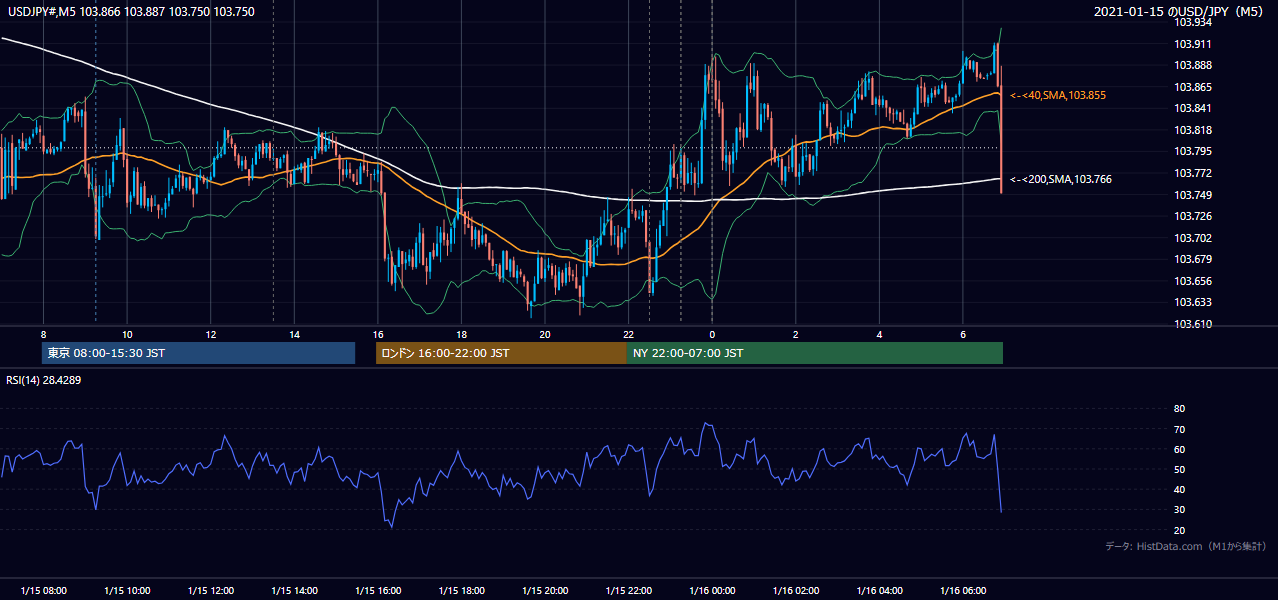Click hour tick 20 under price chart
The image size is (1278, 600).
(545, 333)
